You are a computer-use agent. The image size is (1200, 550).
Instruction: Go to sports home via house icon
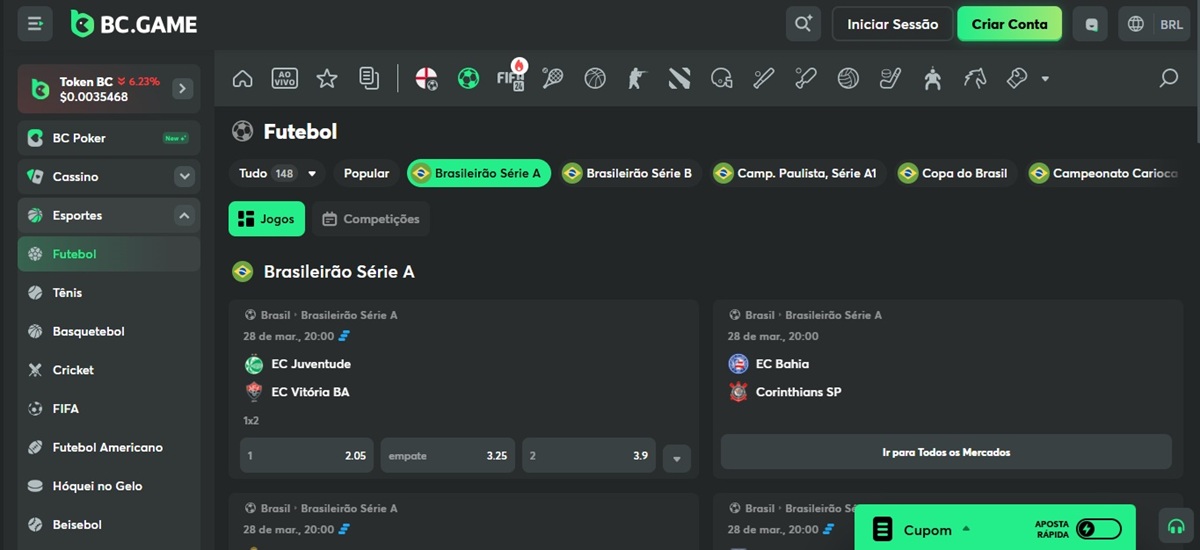pyautogui.click(x=242, y=78)
